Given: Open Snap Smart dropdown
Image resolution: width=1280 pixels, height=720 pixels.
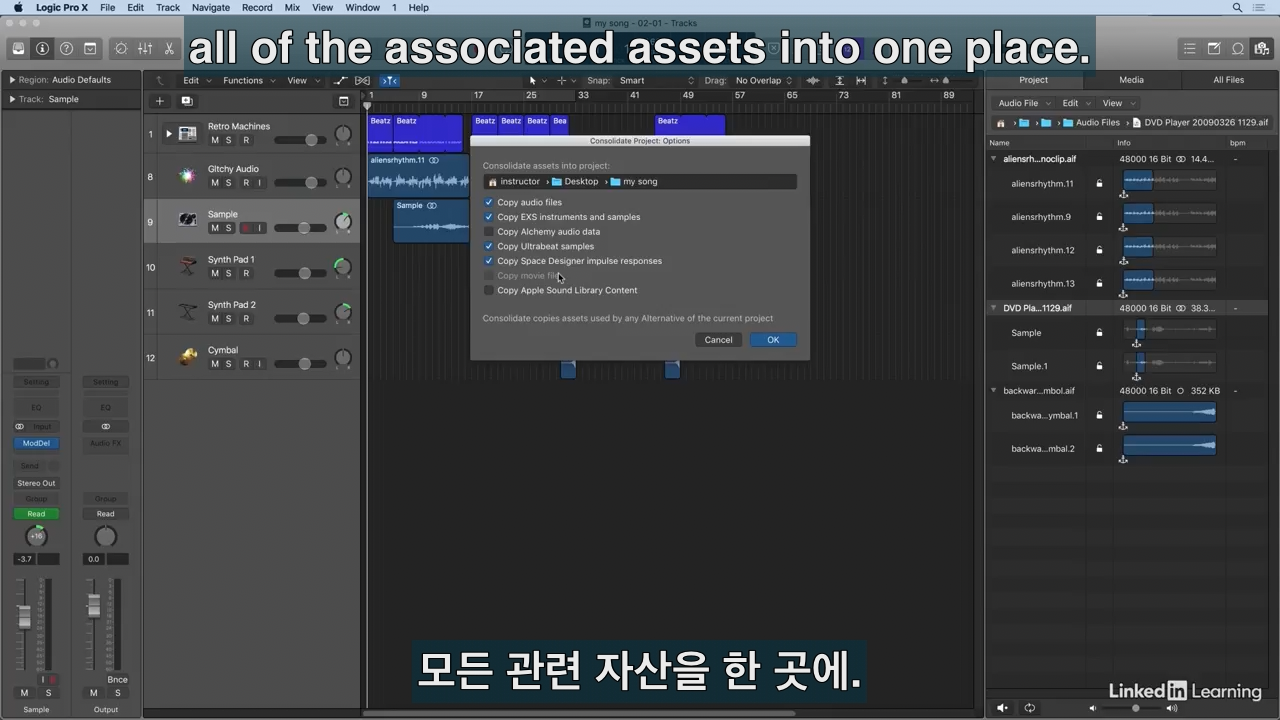Looking at the screenshot, I should (656, 80).
